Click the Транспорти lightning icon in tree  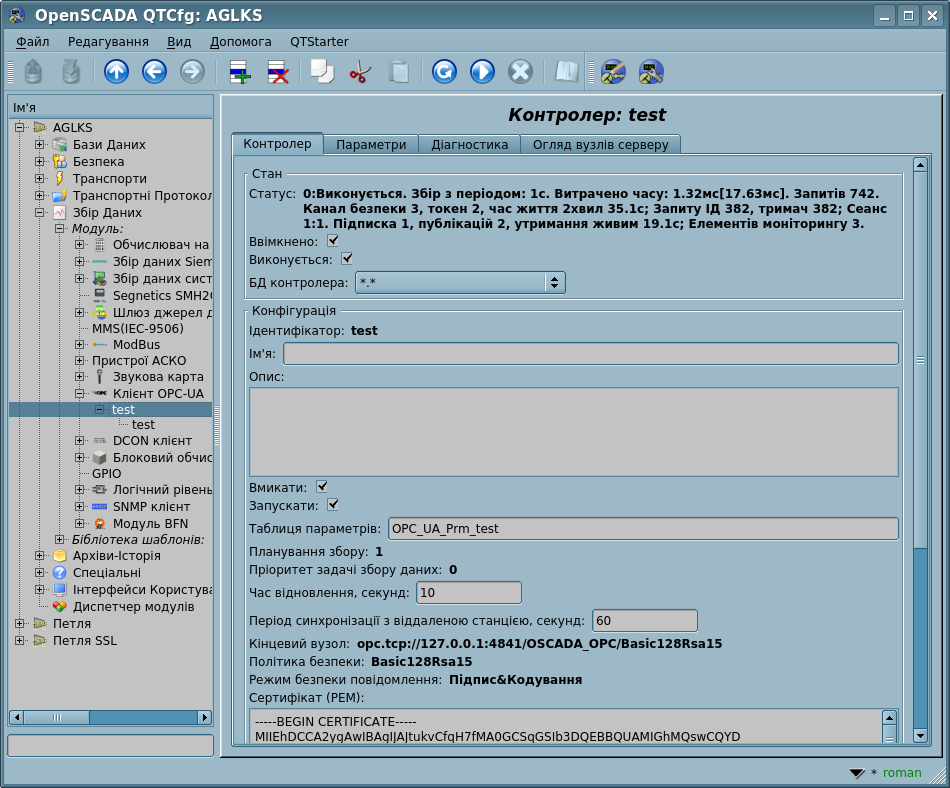(59, 179)
